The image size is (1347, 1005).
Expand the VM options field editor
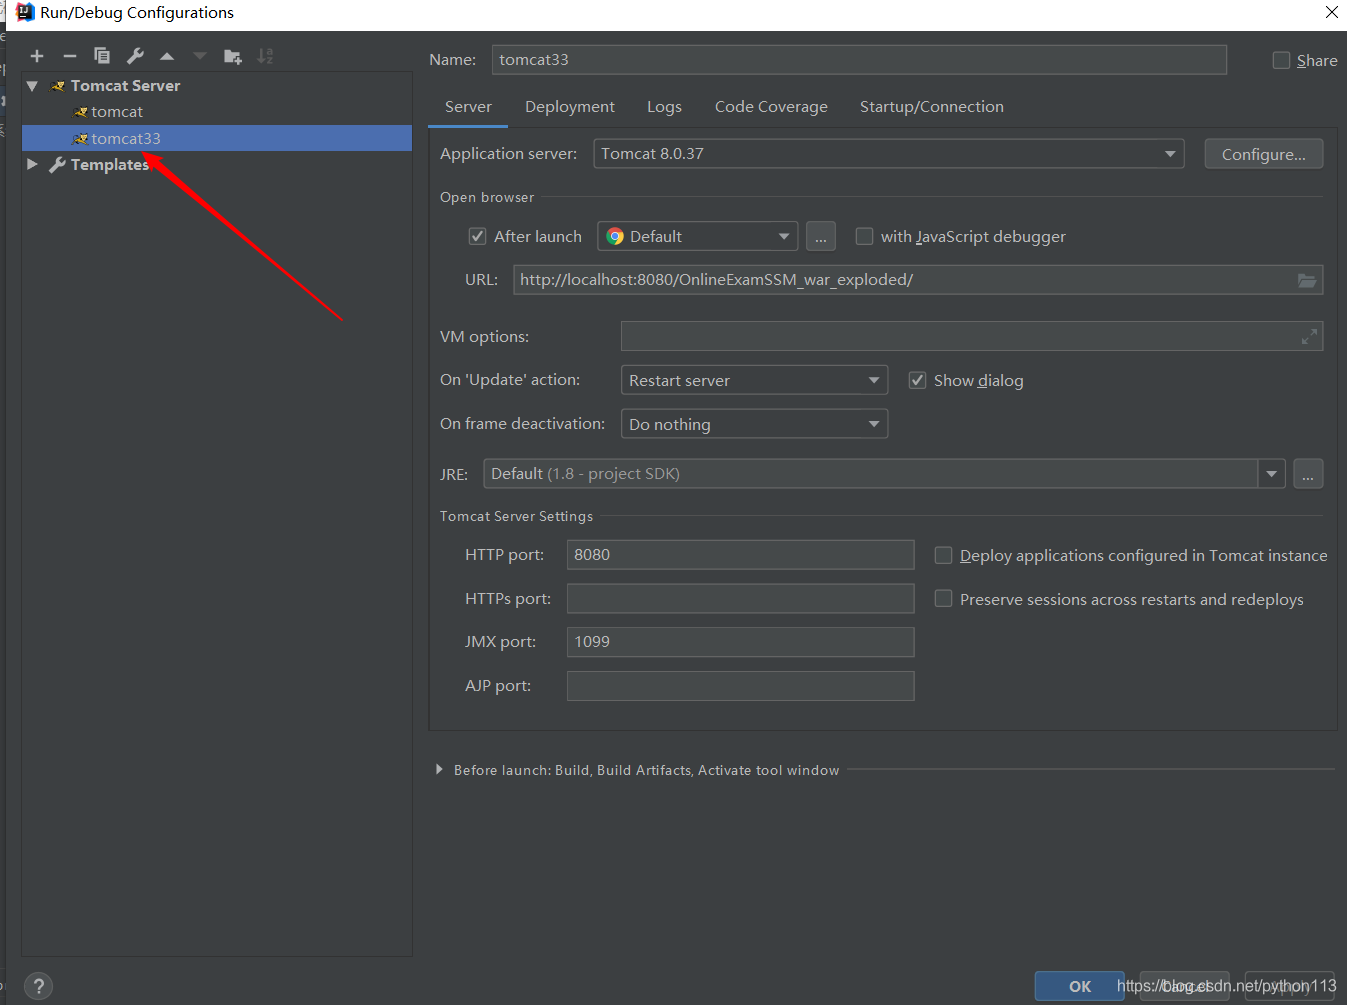1309,337
